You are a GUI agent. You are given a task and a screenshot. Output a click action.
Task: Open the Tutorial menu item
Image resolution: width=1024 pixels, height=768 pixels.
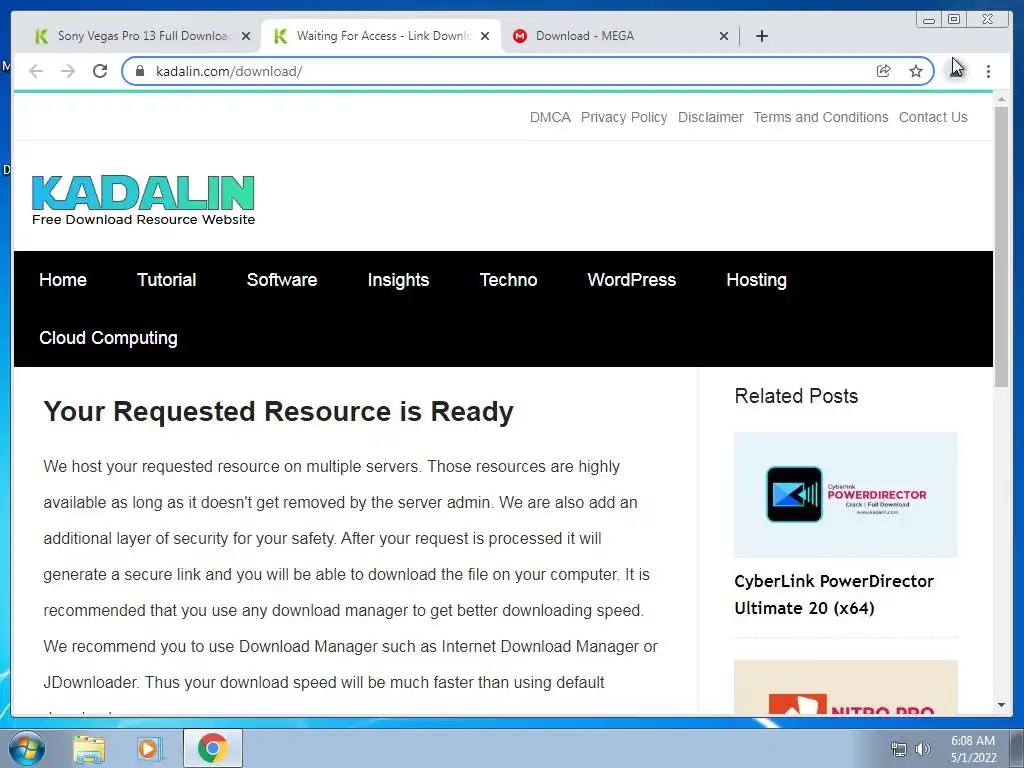pyautogui.click(x=167, y=280)
